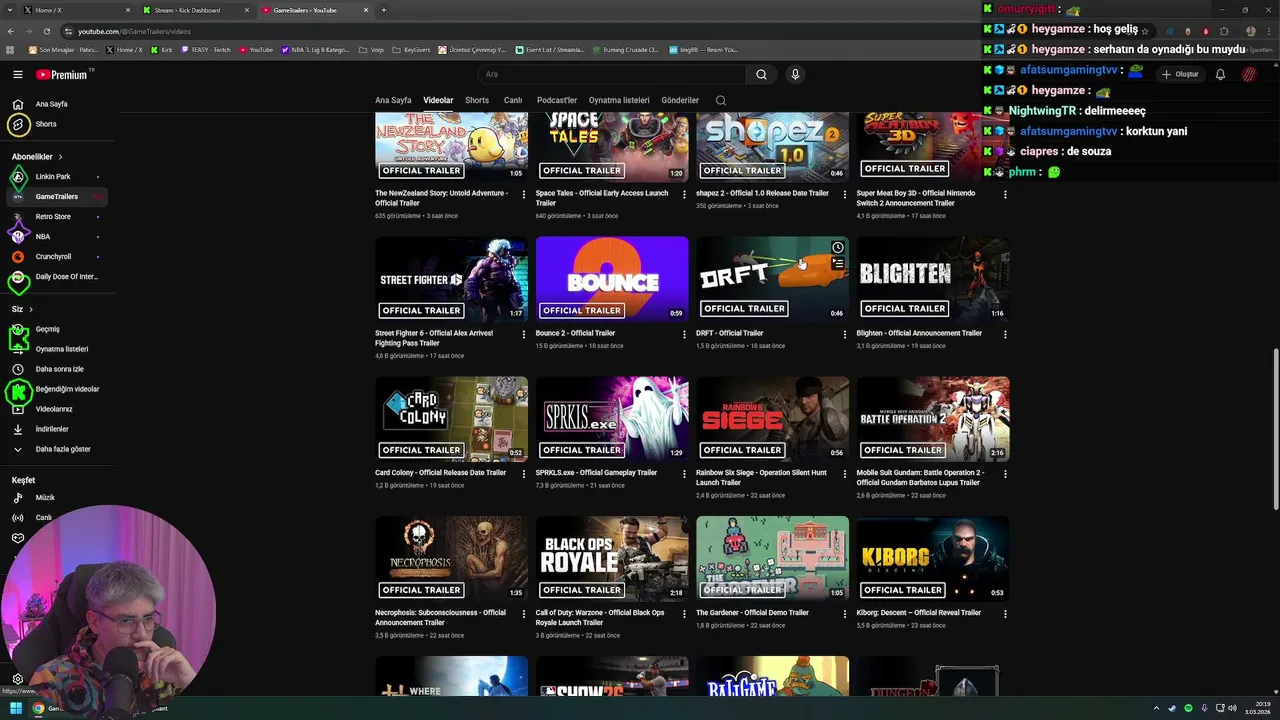Open Chrome from the Windows taskbar
This screenshot has width=1280, height=720.
[38, 708]
